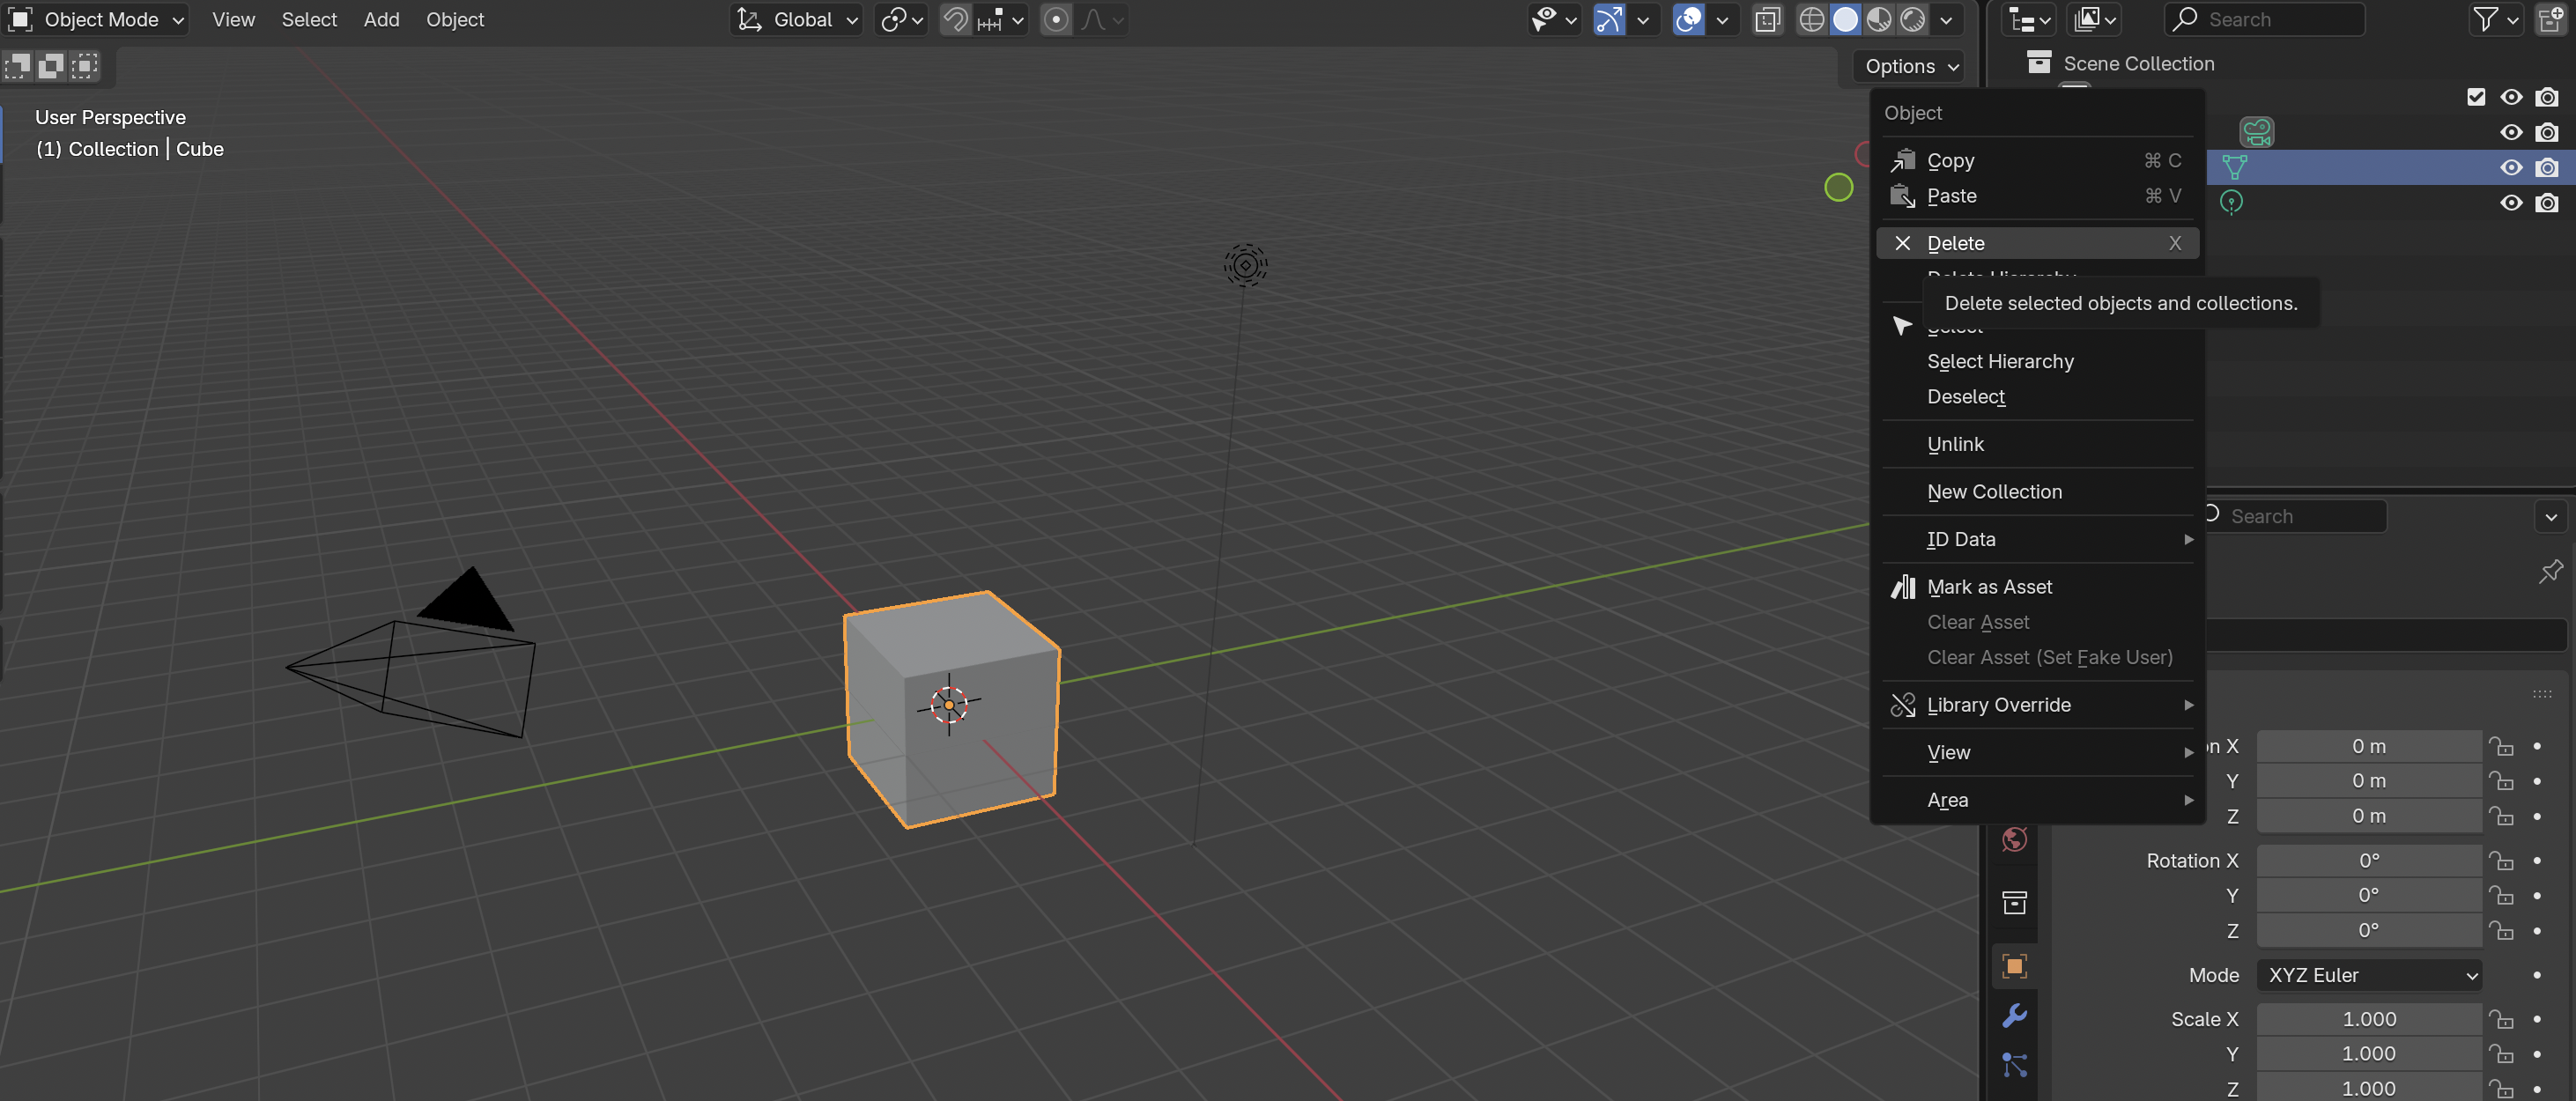Toggle collection render camera icon
Image resolution: width=2576 pixels, height=1101 pixels.
click(x=2547, y=97)
